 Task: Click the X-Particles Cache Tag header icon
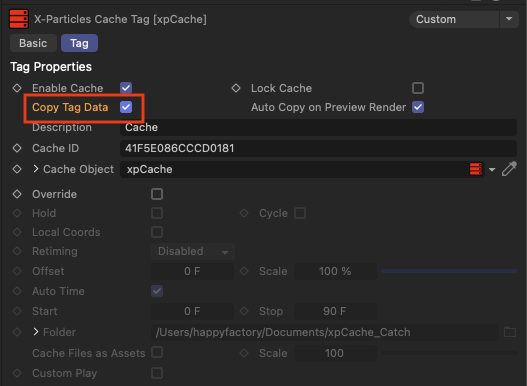click(18, 19)
